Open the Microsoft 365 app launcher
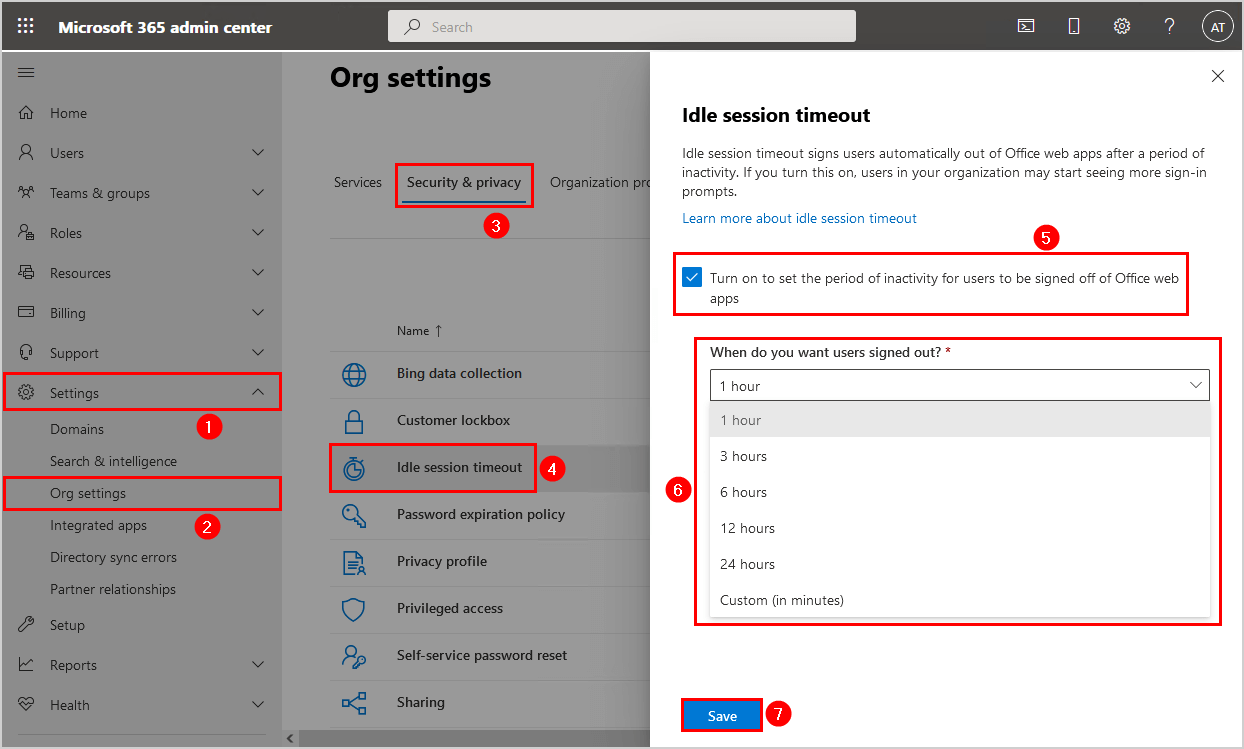The width and height of the screenshot is (1244, 749). tap(26, 25)
